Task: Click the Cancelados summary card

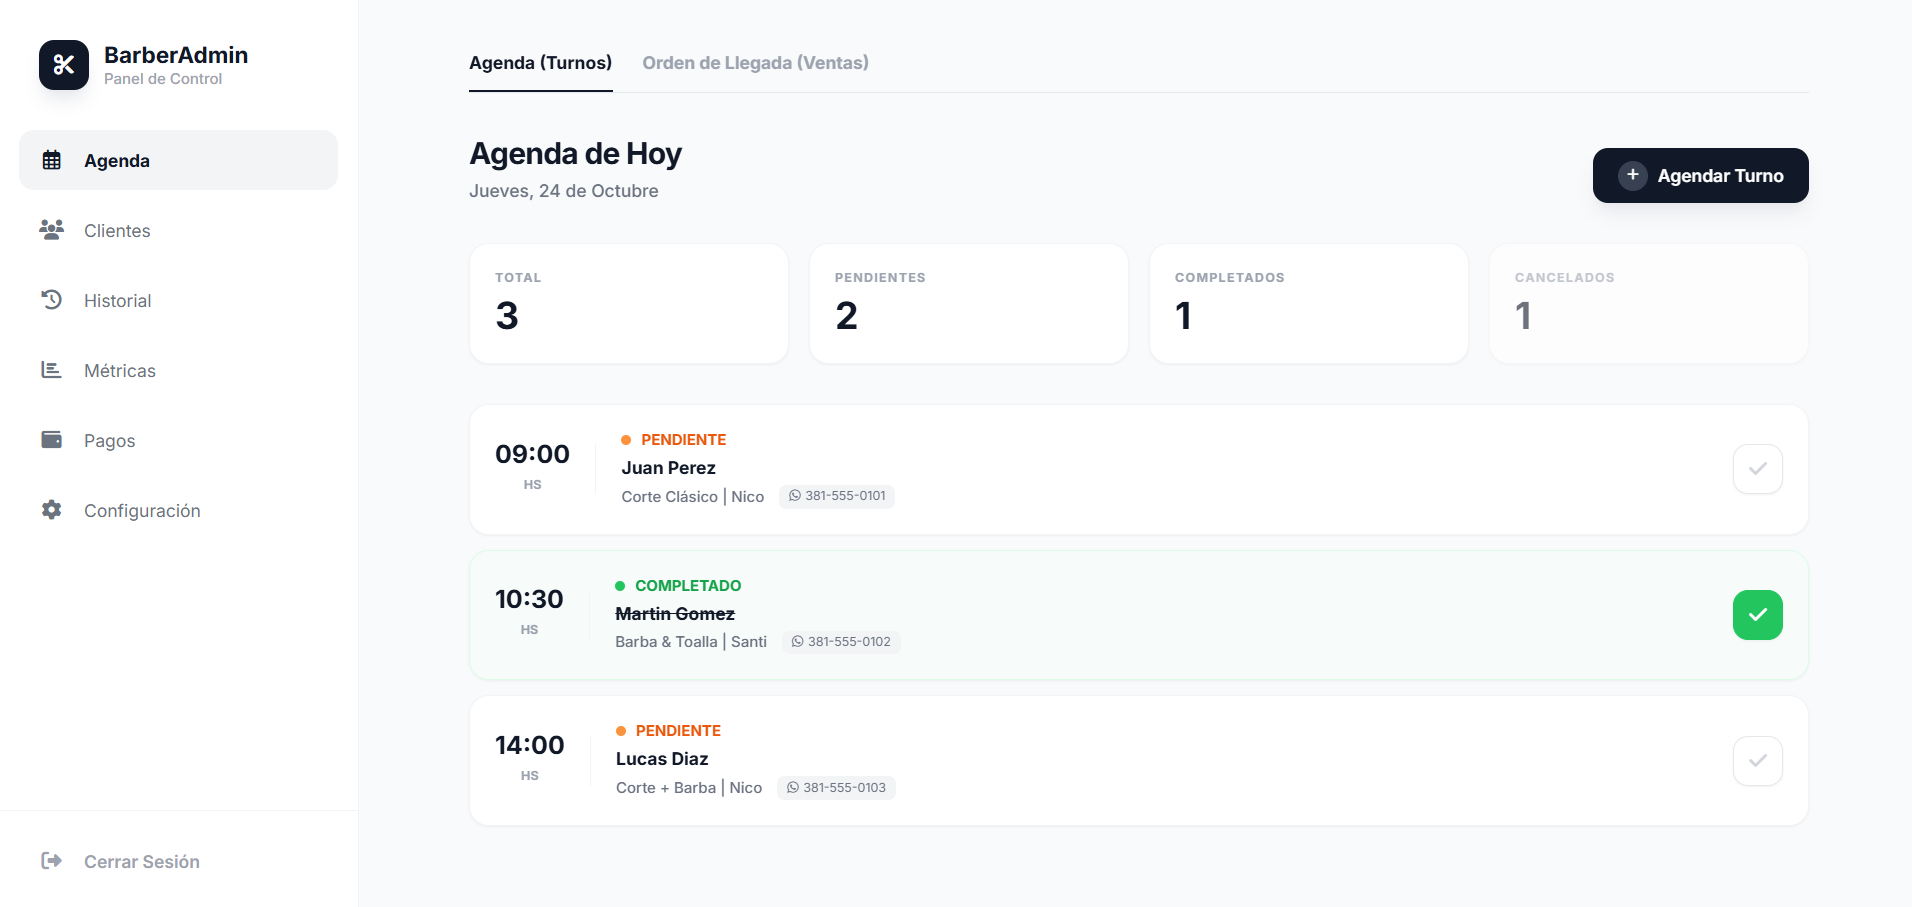Action: coord(1648,304)
